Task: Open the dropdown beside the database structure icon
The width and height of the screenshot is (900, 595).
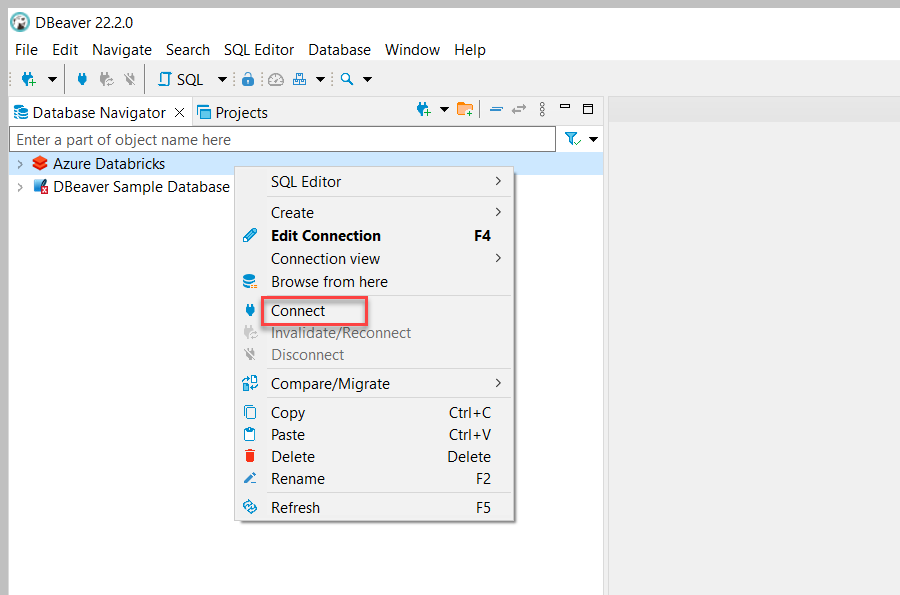Action: coord(321,79)
